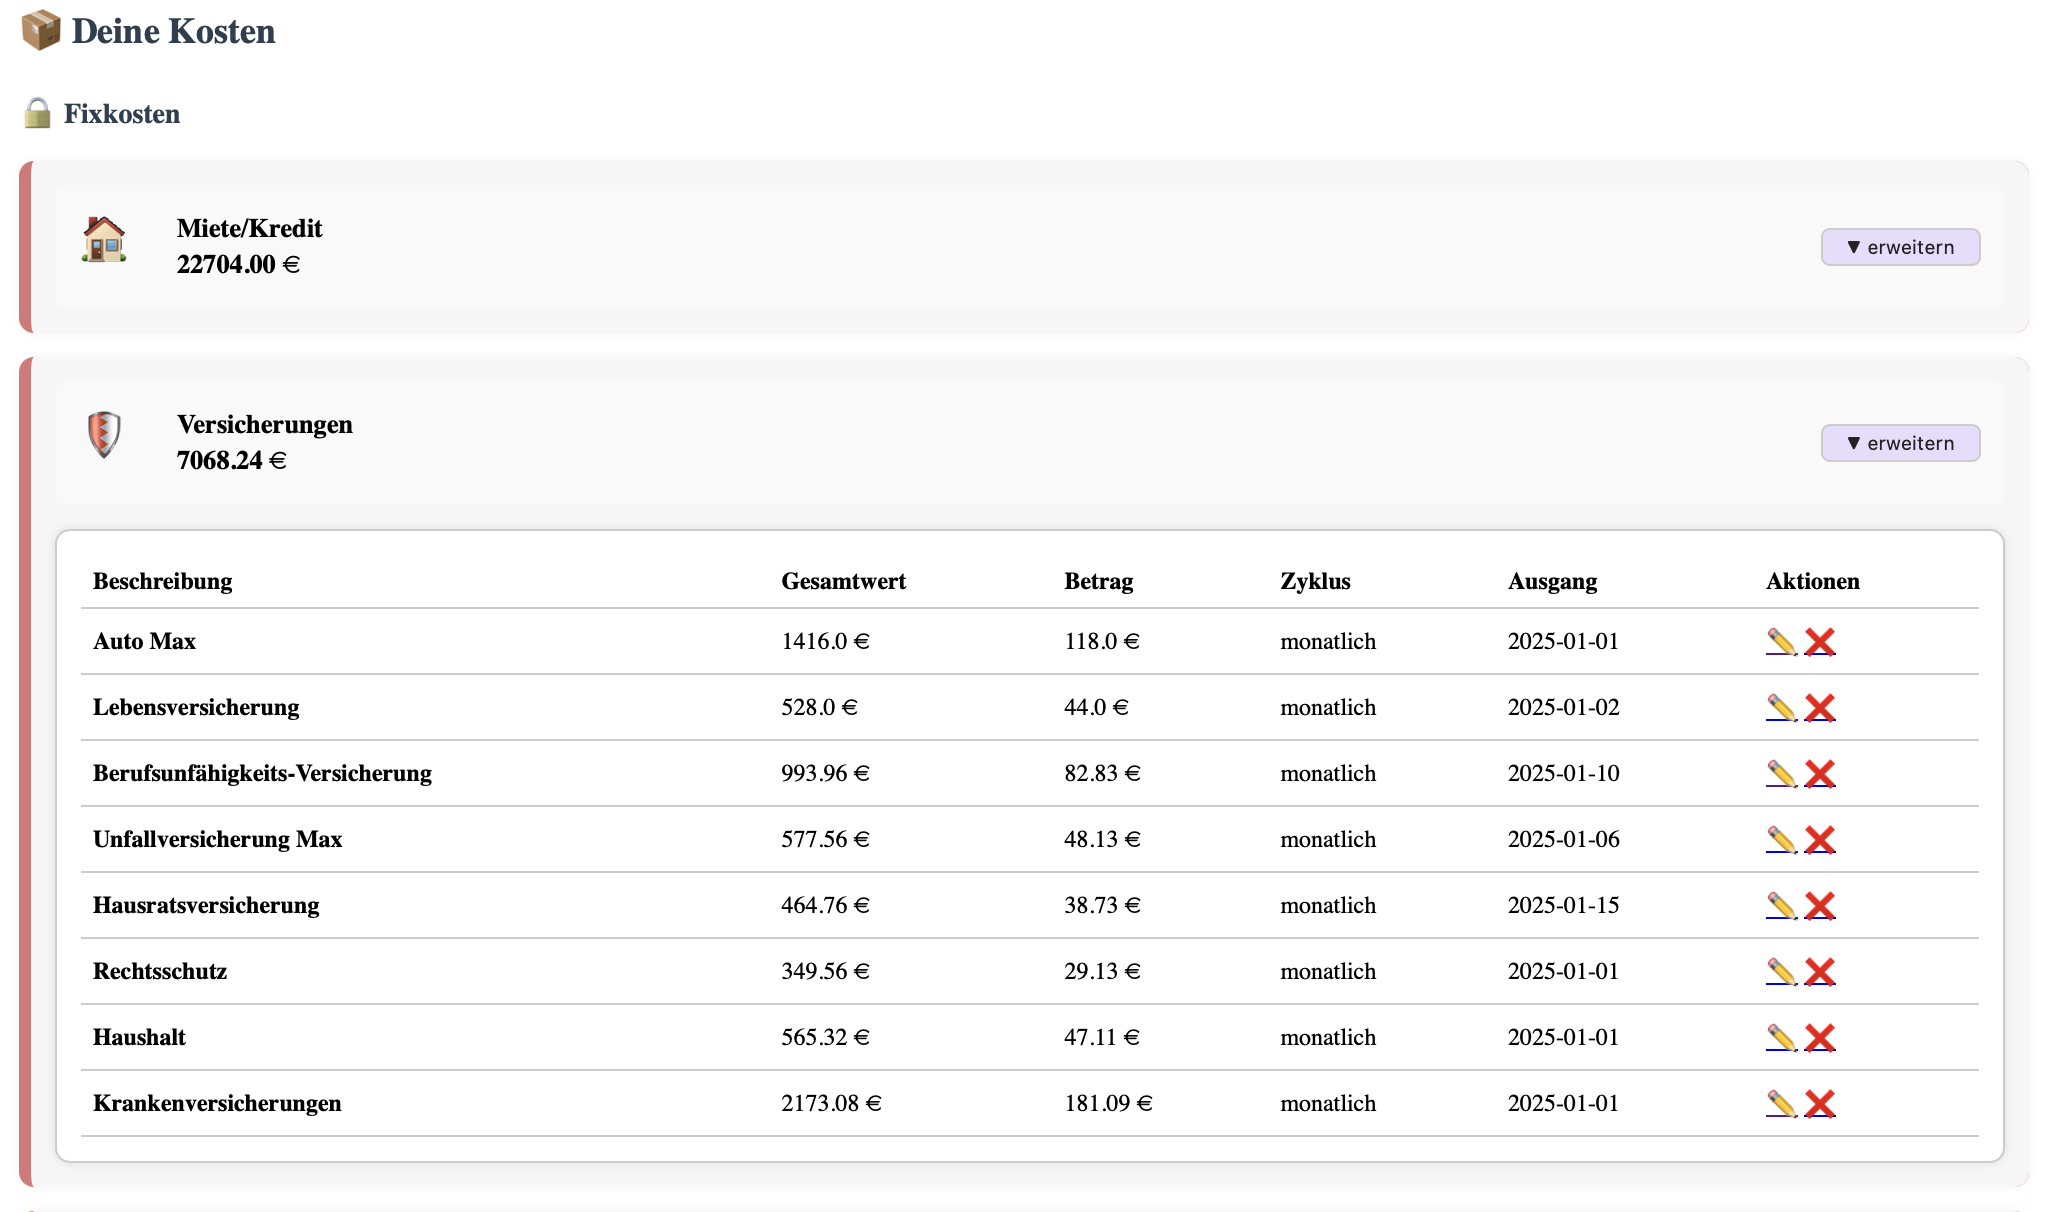The width and height of the screenshot is (2054, 1212).
Task: Click the shield icon for Versicherungen
Action: 104,435
